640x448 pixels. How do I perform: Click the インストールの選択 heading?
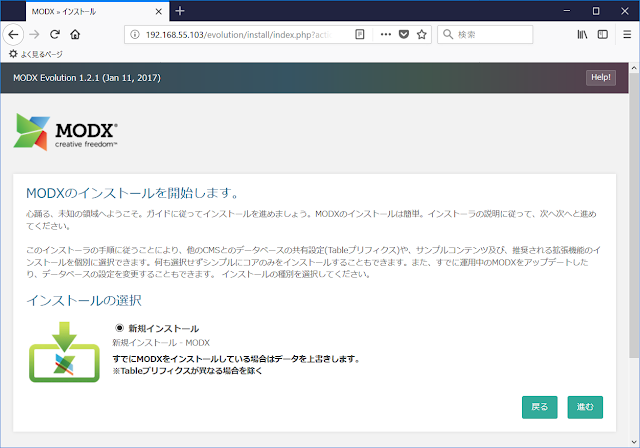tap(84, 301)
